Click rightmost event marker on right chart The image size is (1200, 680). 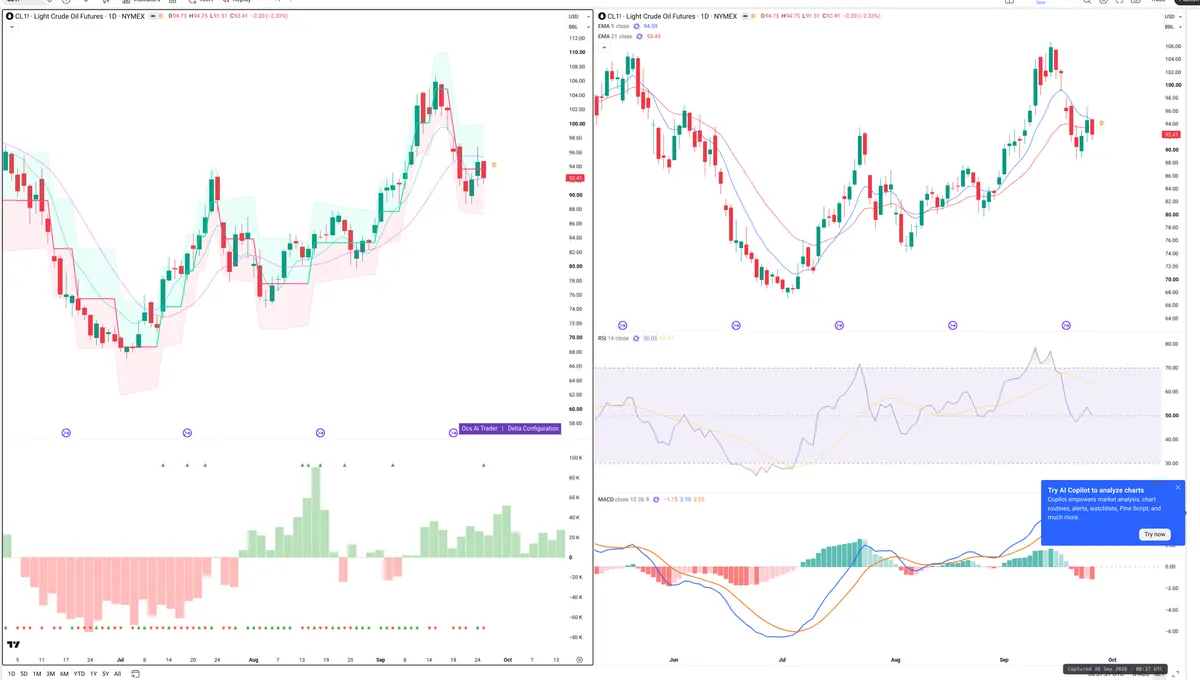pos(1066,325)
